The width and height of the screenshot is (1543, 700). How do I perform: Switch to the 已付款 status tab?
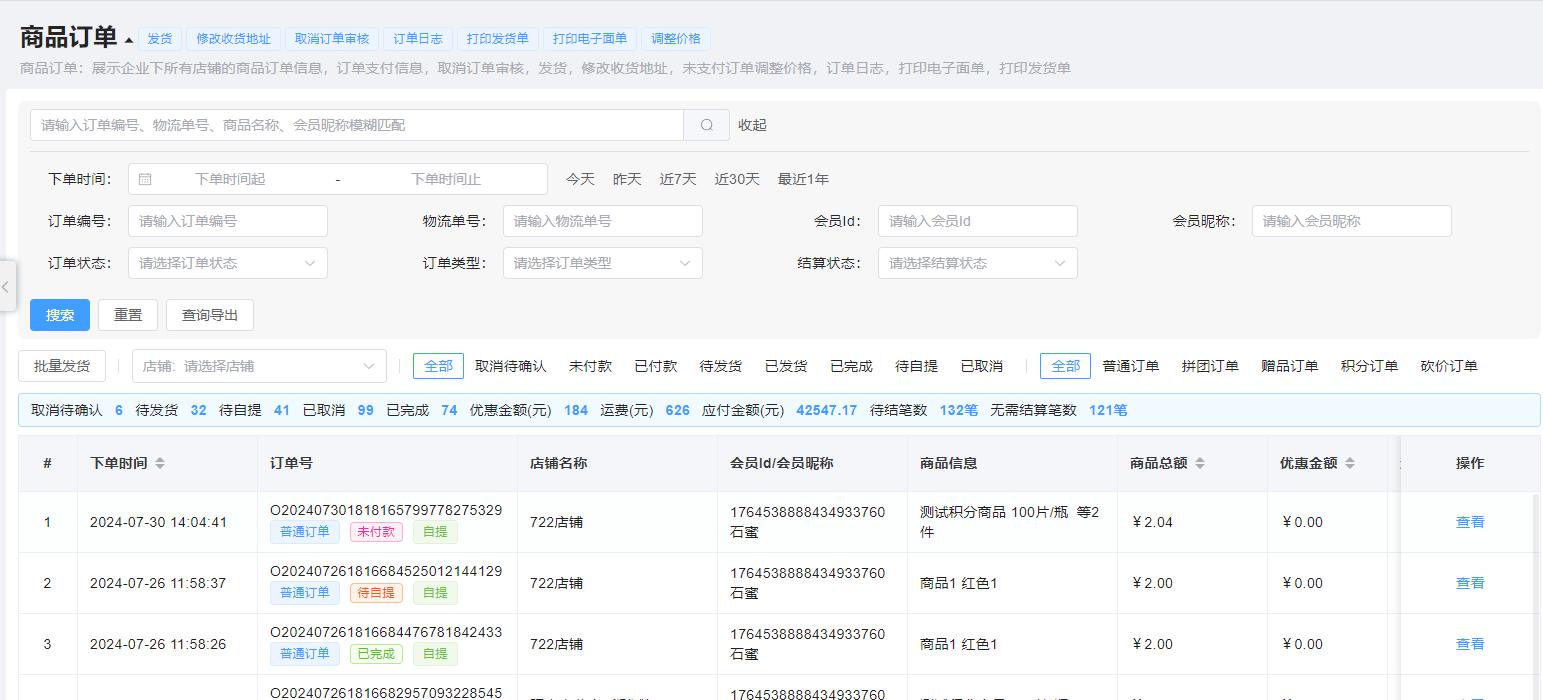click(x=656, y=366)
